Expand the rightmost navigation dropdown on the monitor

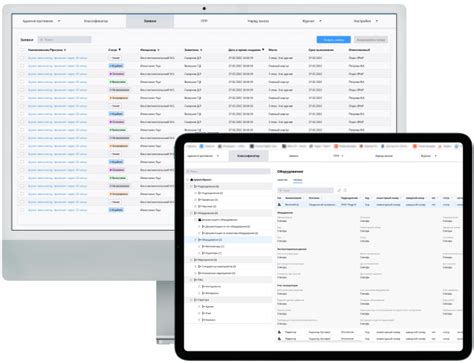[366, 21]
